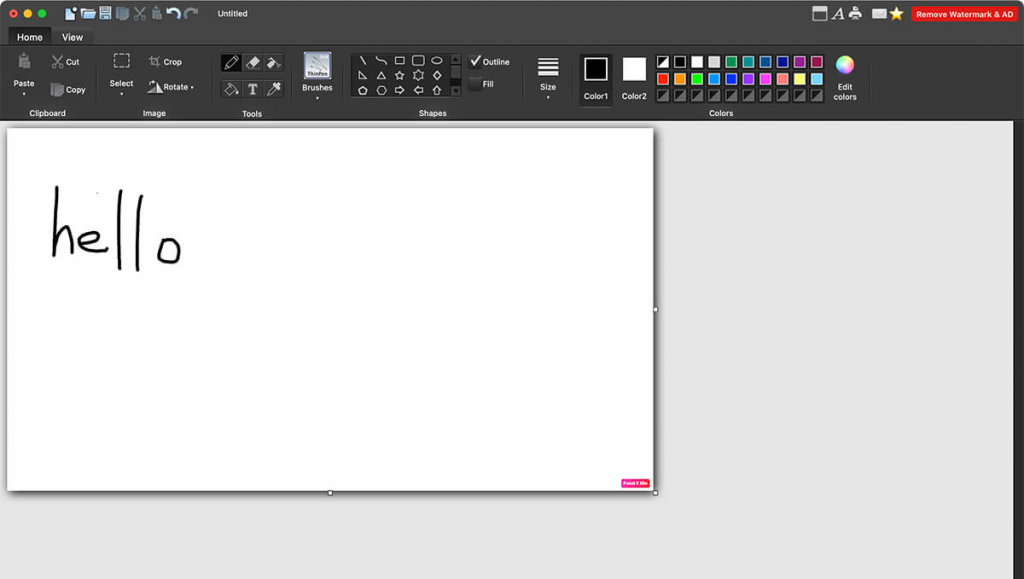The width and height of the screenshot is (1024, 579).
Task: Create a new document from title bar
Action: click(70, 13)
